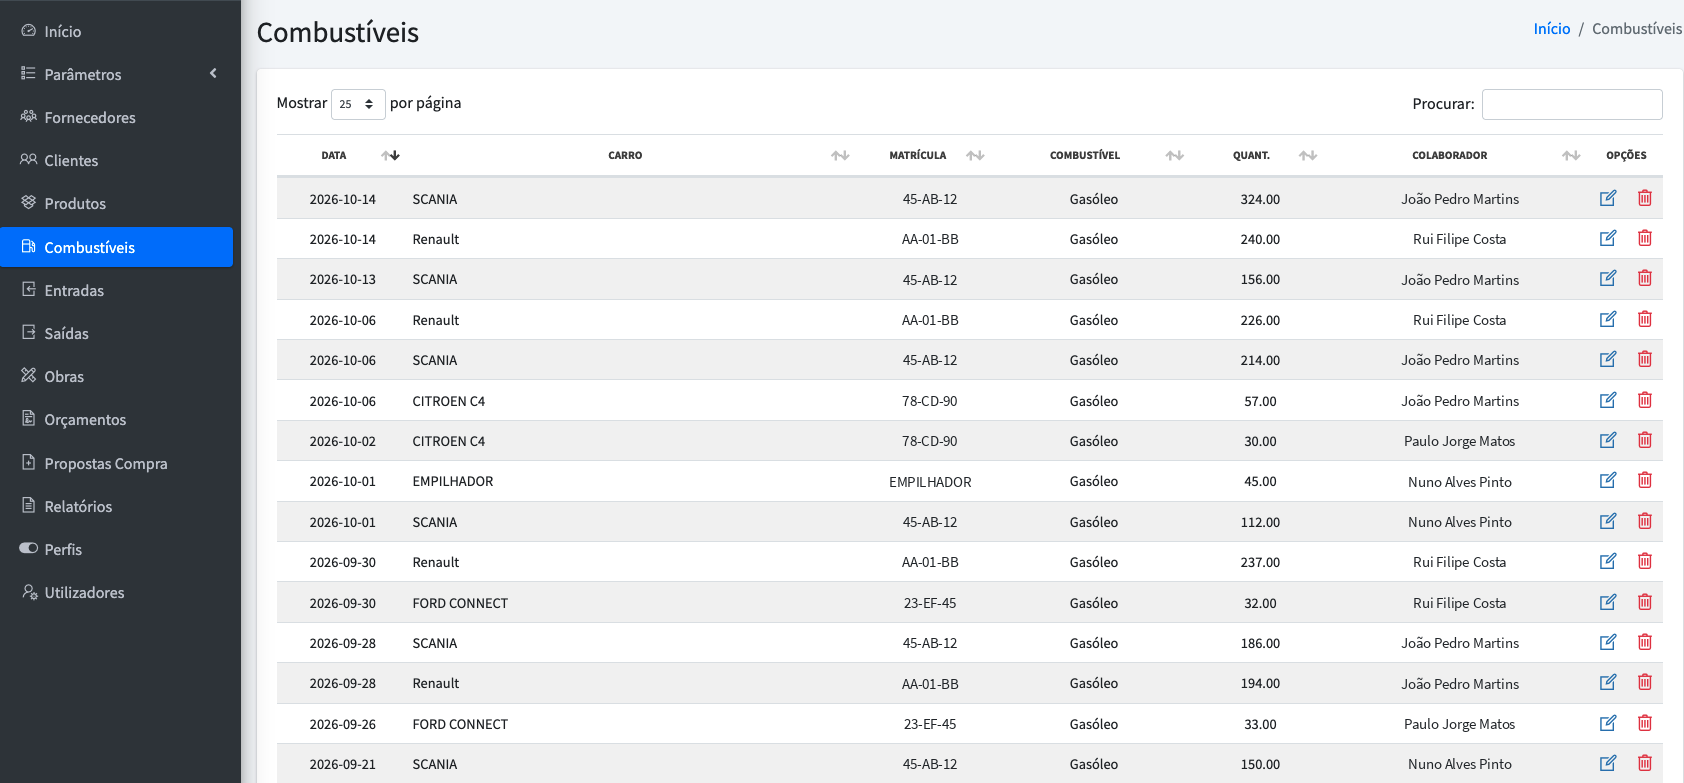Screen dimensions: 1684x783
Task: Delete the Renault 237.00 fuel record
Action: (x=1645, y=561)
